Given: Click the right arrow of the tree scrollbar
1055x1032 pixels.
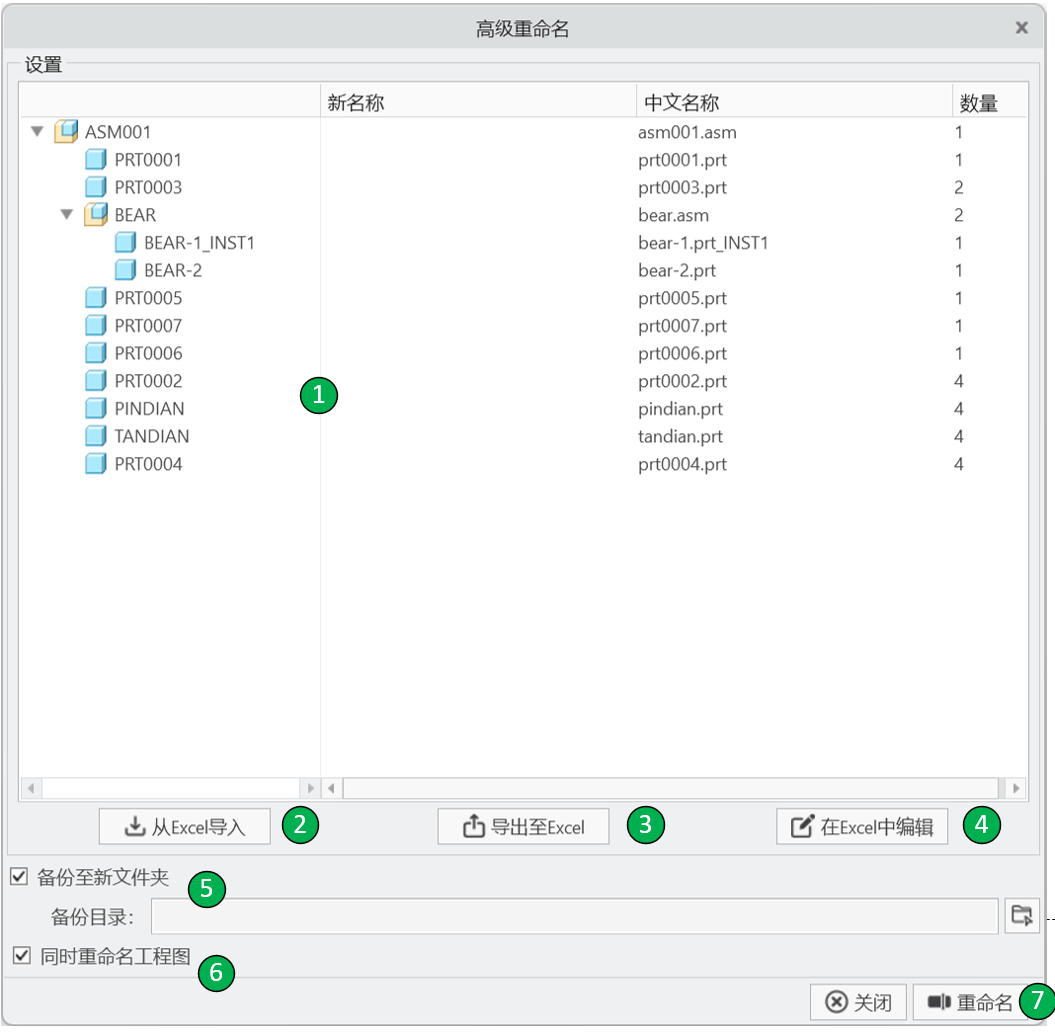Looking at the screenshot, I should coord(310,789).
